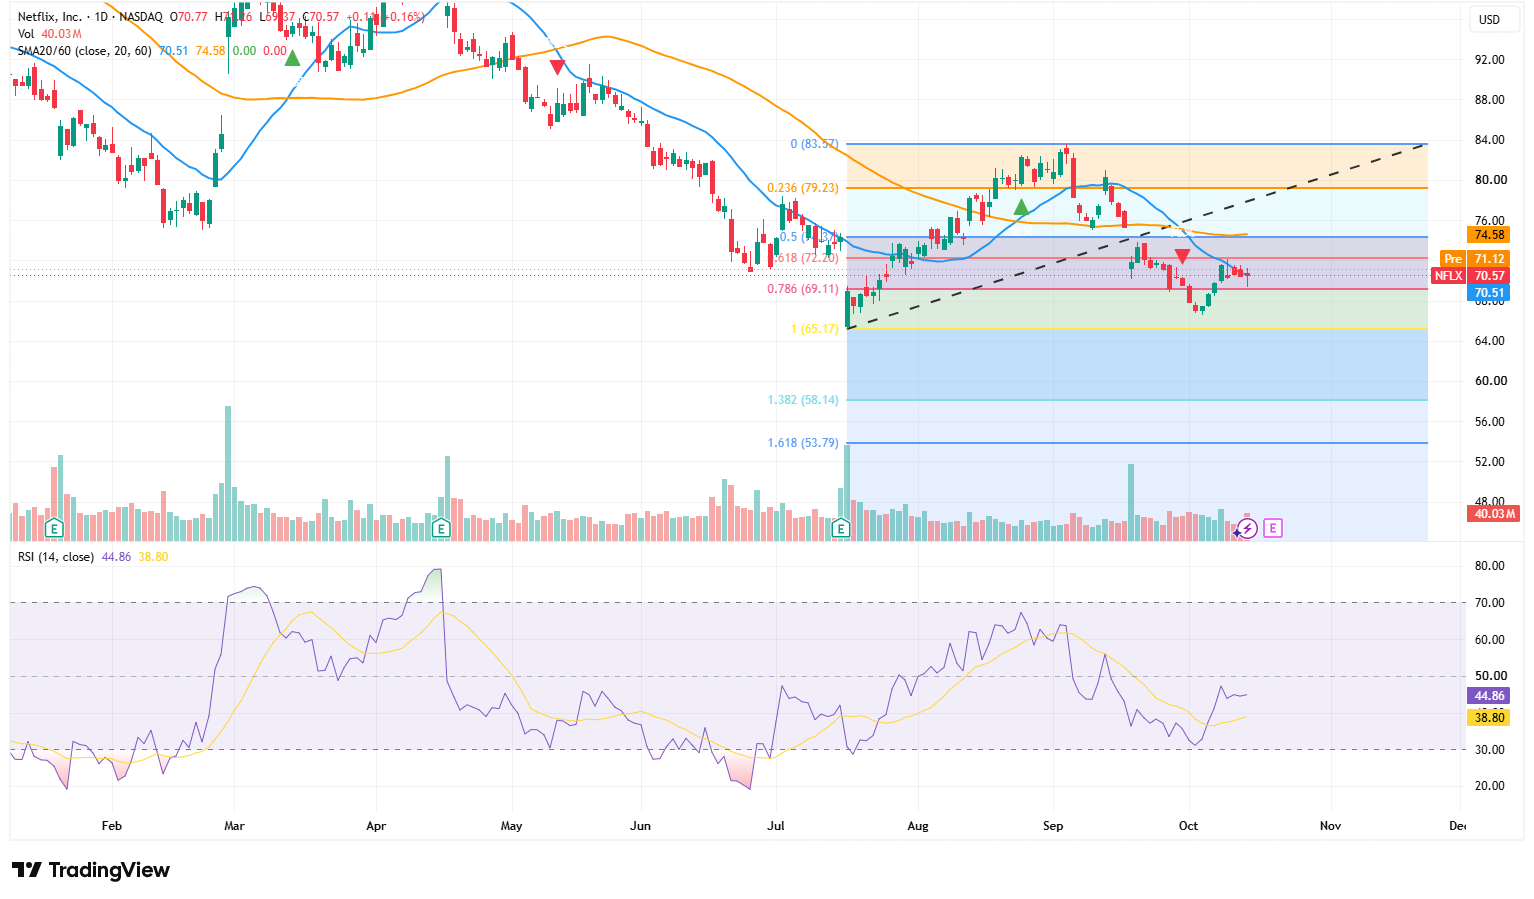Viewport: 1534px width, 899px height.
Task: Select the green up-arrow signal in late August
Action: [x=1021, y=207]
